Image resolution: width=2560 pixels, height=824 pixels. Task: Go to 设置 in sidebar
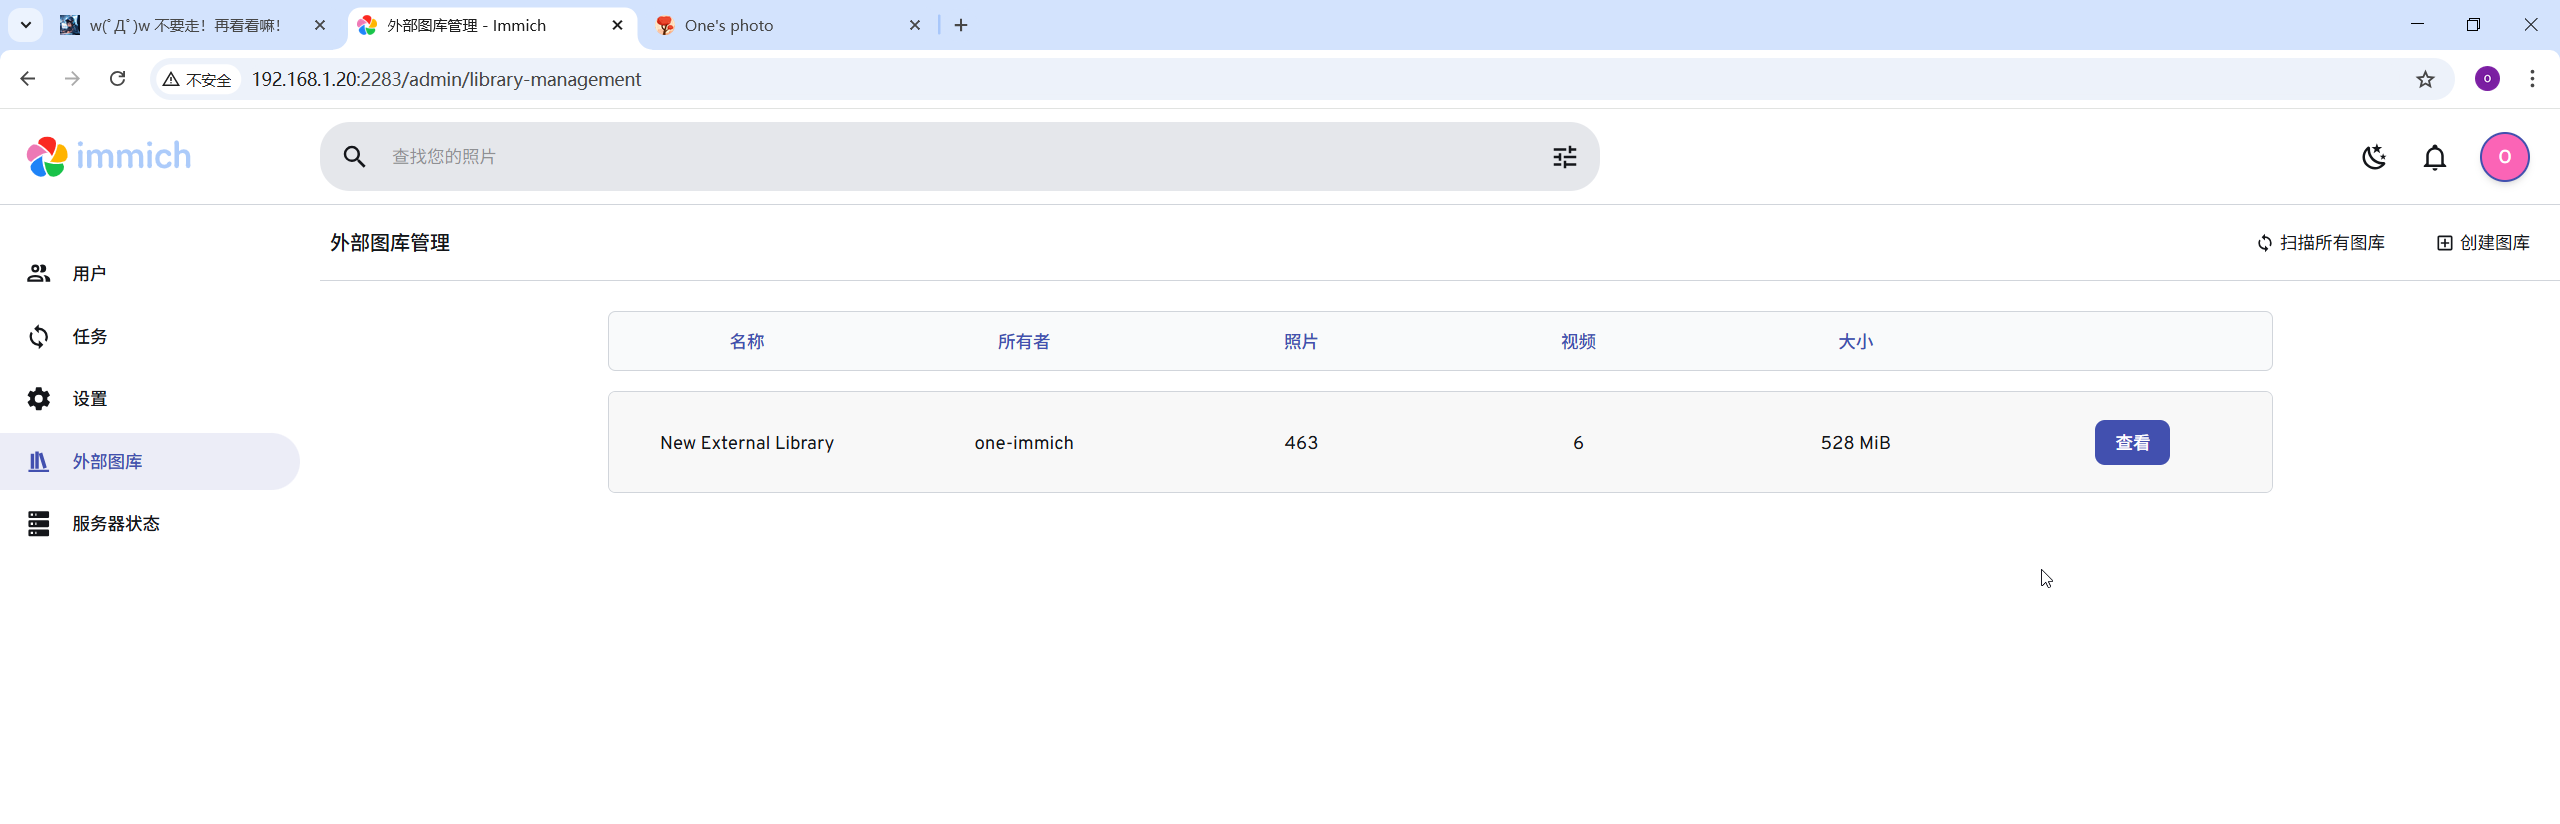89,399
